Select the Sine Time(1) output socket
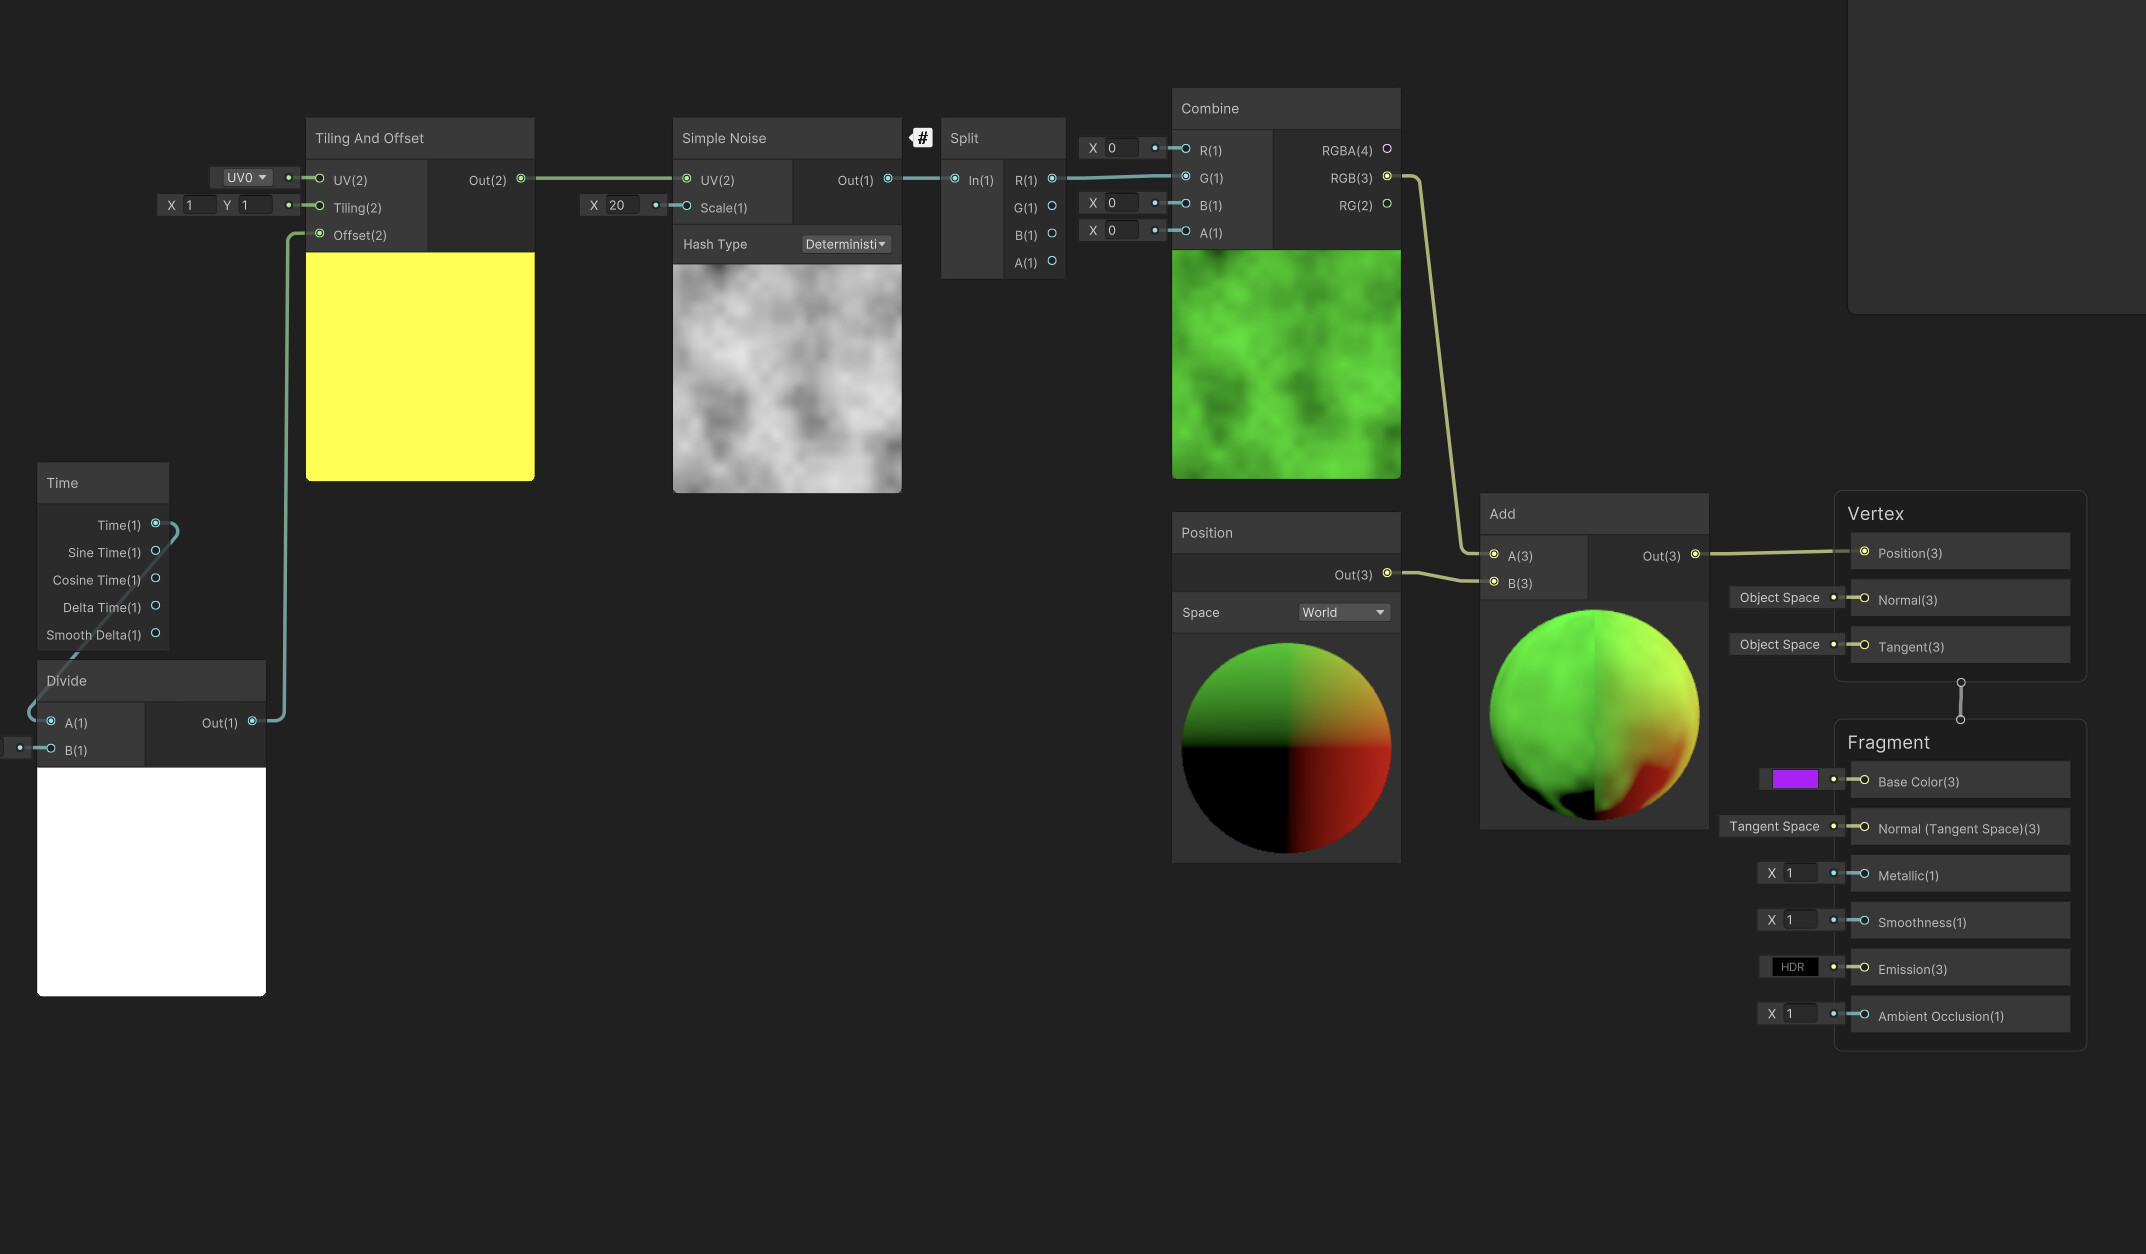Viewport: 2146px width, 1254px height. (156, 551)
